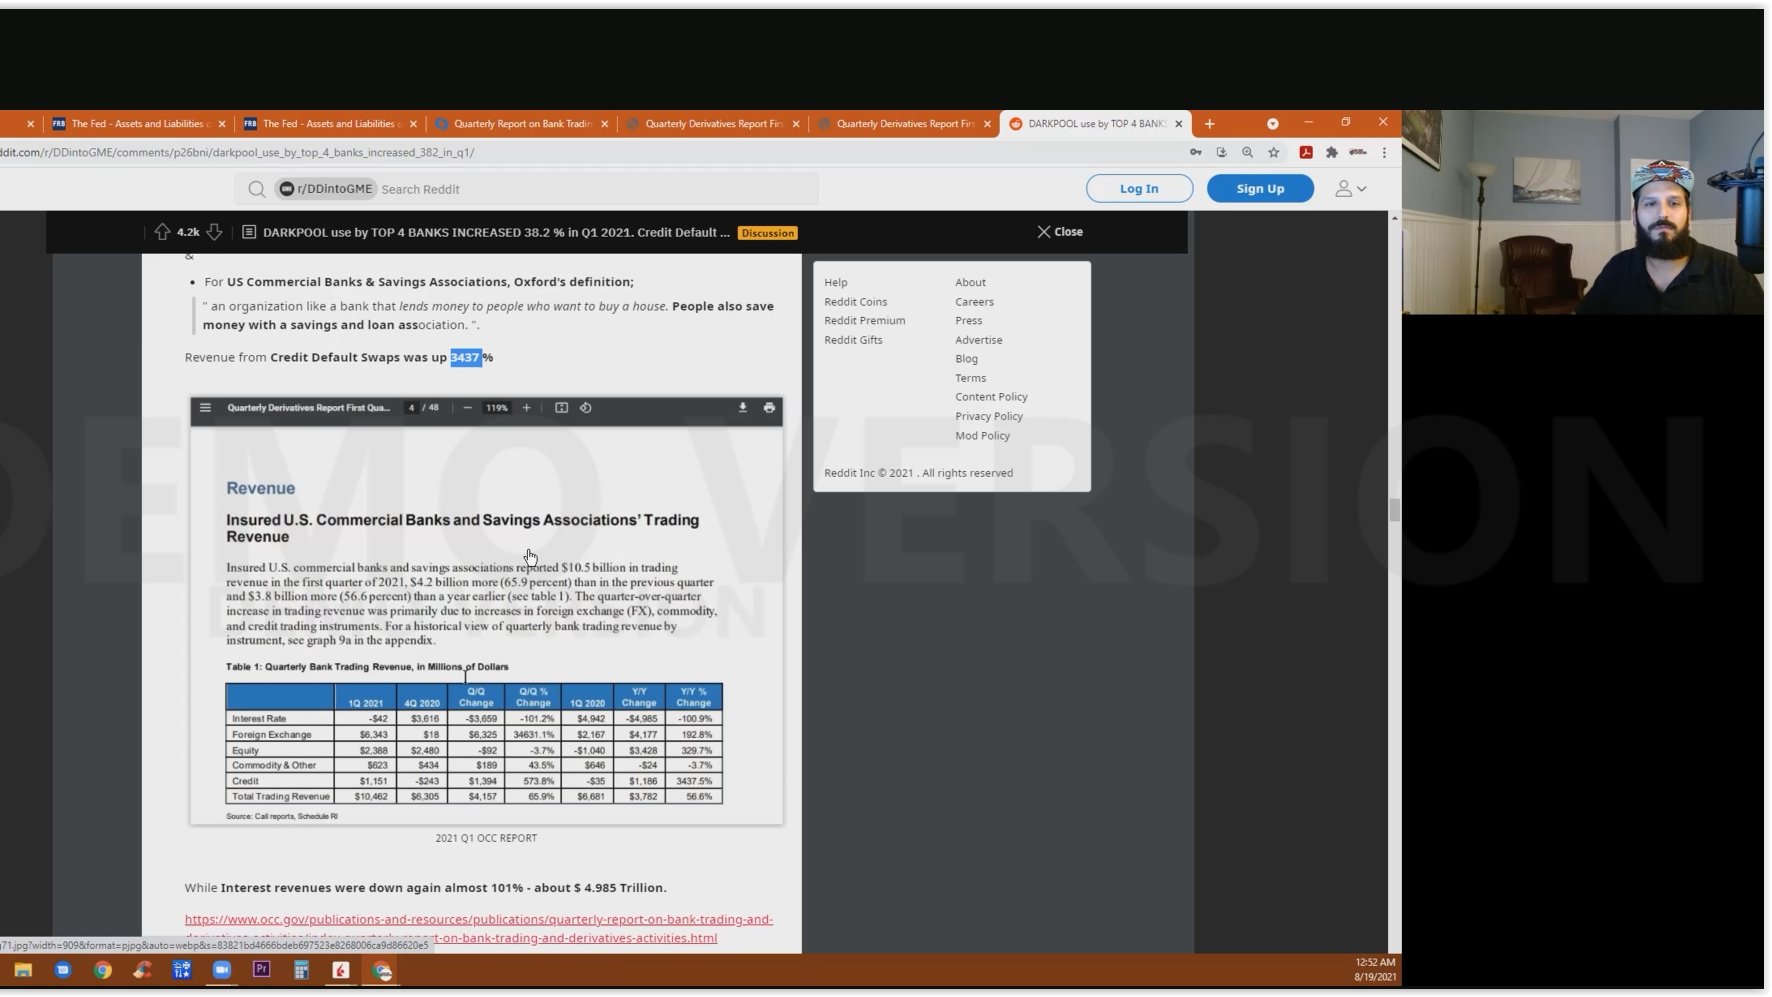
Task: Click the install app icon in address bar
Action: pos(1221,152)
